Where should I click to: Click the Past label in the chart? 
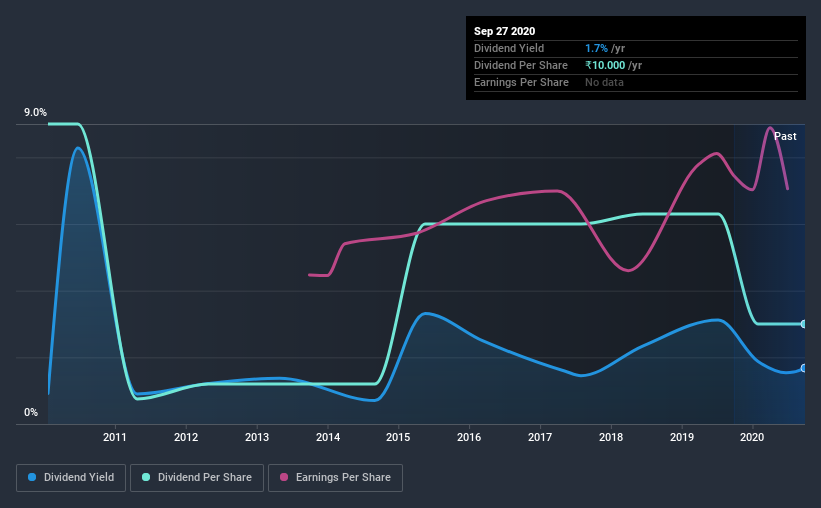coord(785,136)
